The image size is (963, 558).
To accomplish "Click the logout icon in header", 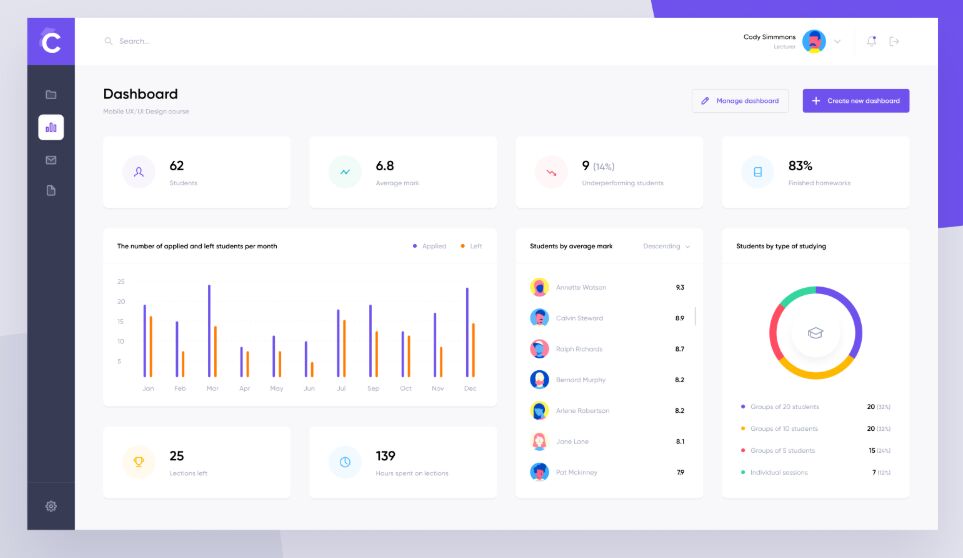I will tap(894, 41).
